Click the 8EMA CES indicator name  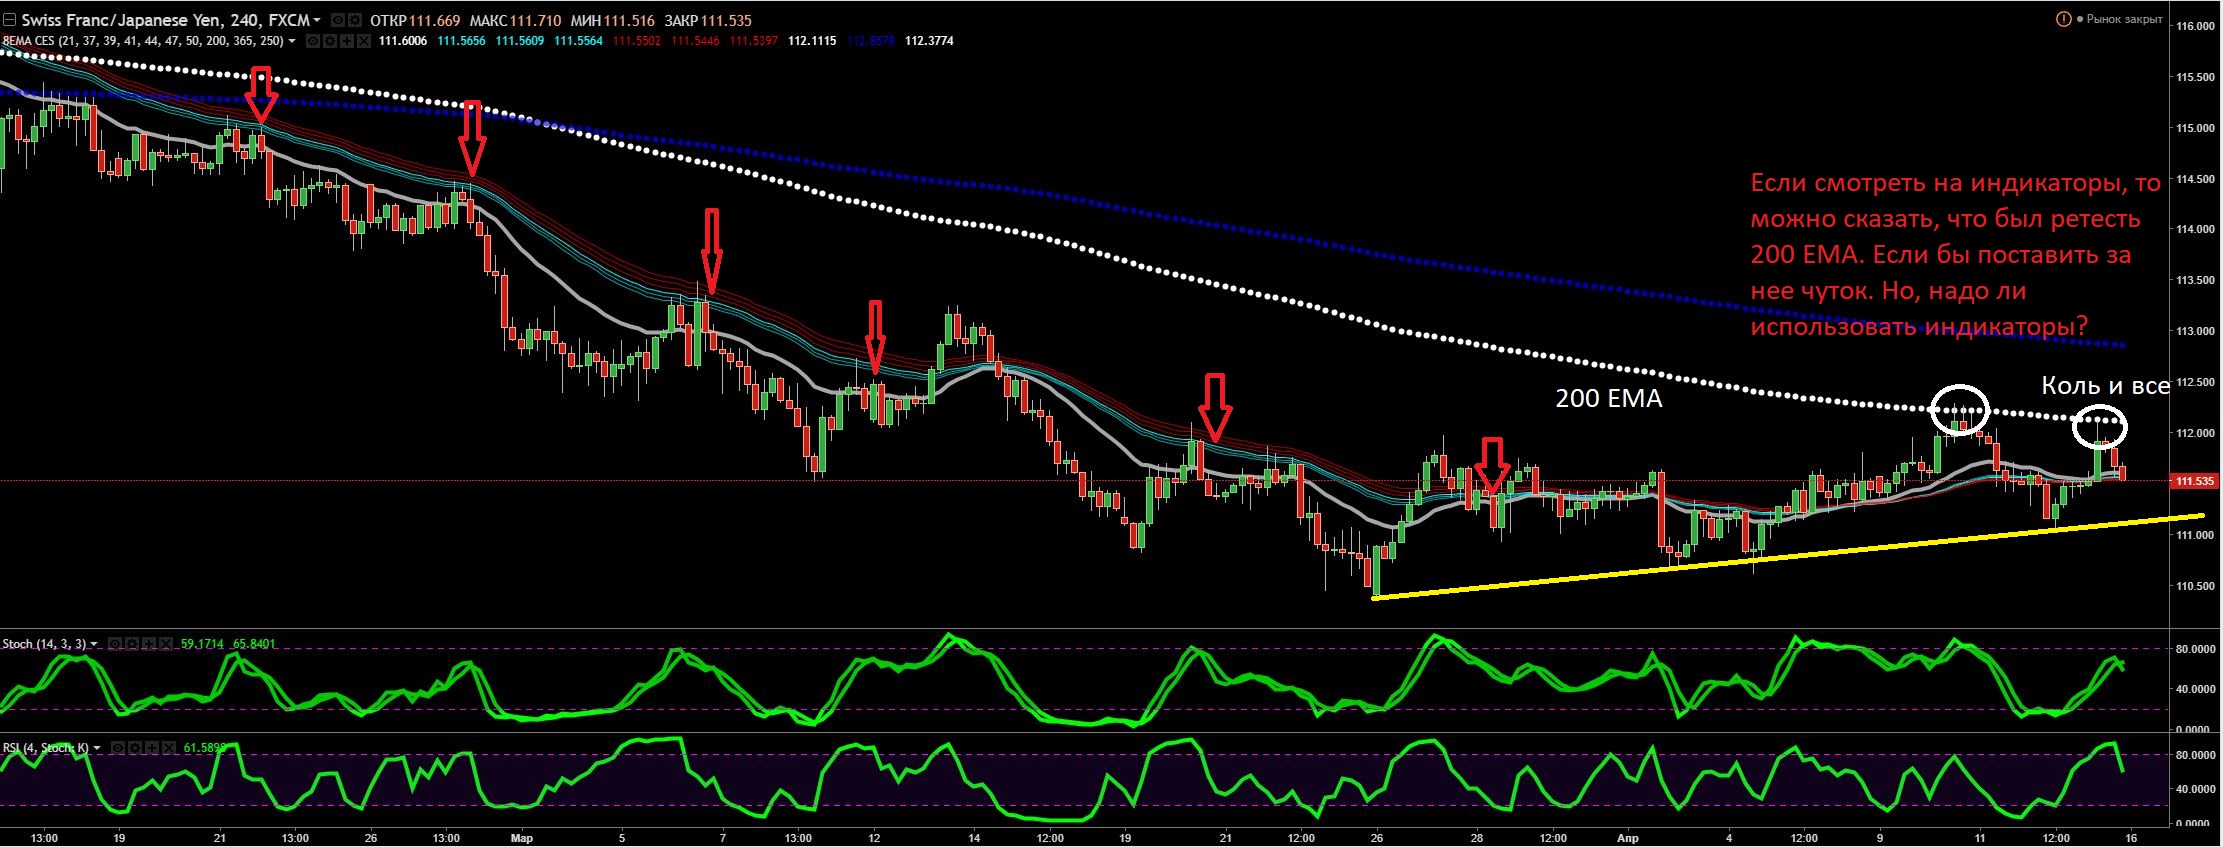click(x=143, y=41)
